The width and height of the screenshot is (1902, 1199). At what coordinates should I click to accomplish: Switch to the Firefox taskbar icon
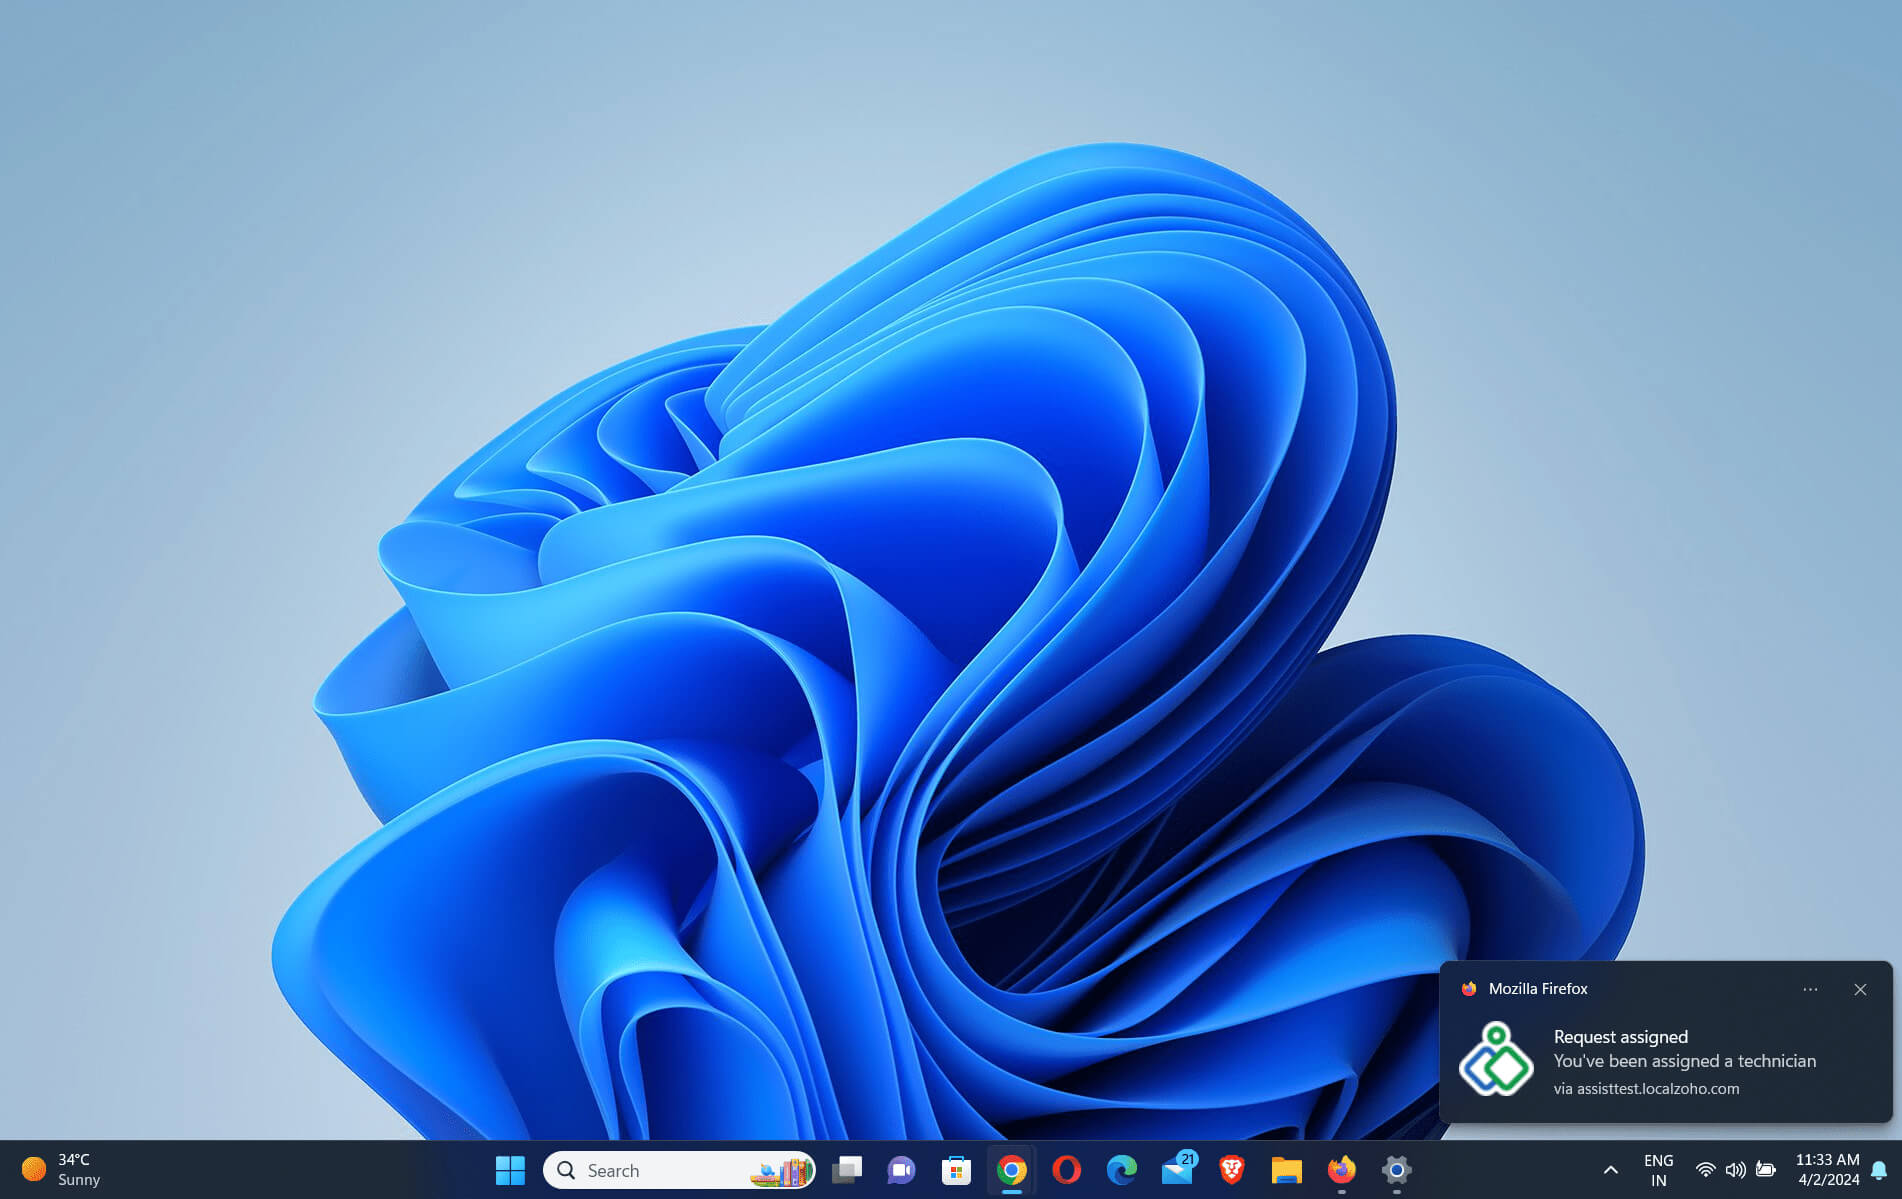click(x=1341, y=1170)
